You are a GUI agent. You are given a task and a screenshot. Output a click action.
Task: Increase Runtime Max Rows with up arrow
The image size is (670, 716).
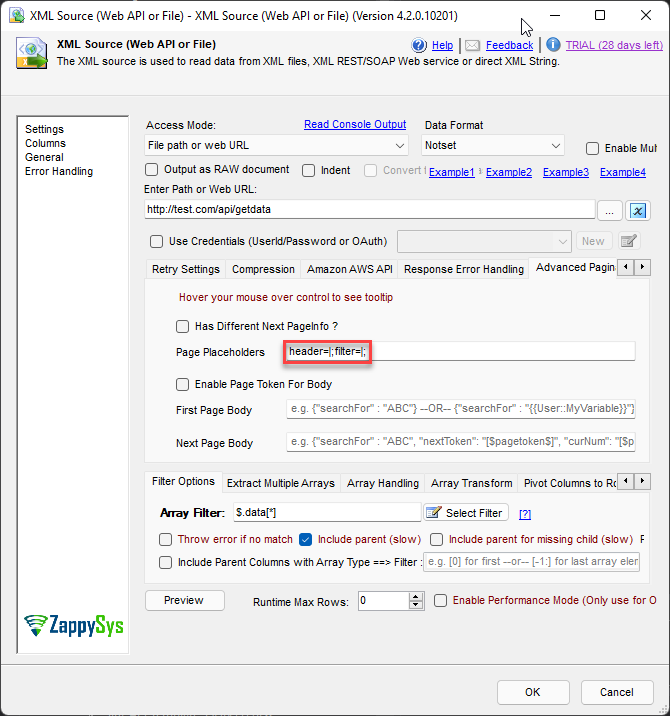pos(416,596)
